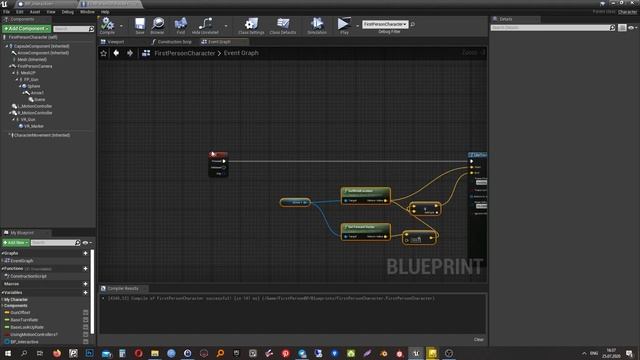
Task: Collapse the Mesh2P tree node
Action: 13,73
